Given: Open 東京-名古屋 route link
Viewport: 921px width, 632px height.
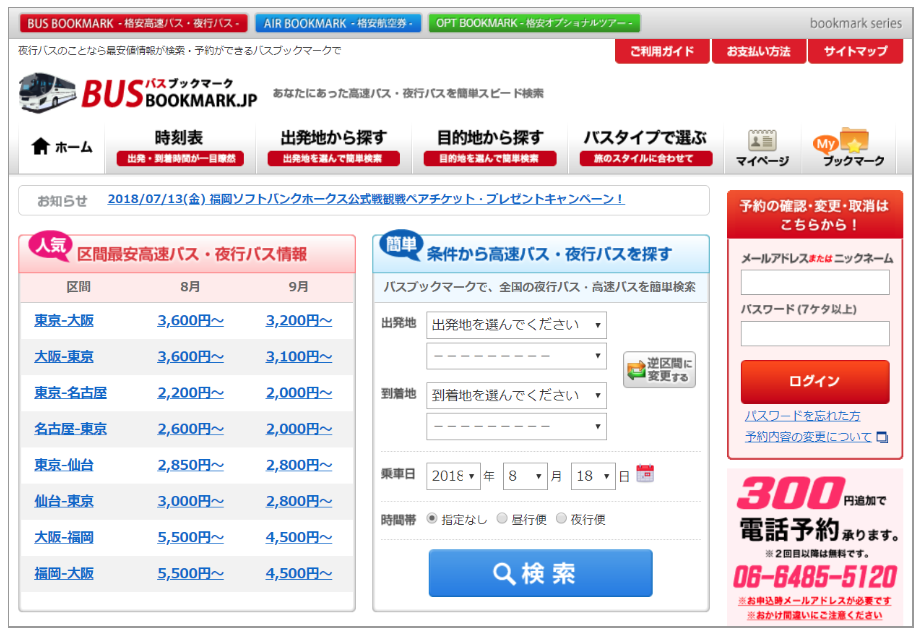Looking at the screenshot, I should pyautogui.click(x=70, y=393).
